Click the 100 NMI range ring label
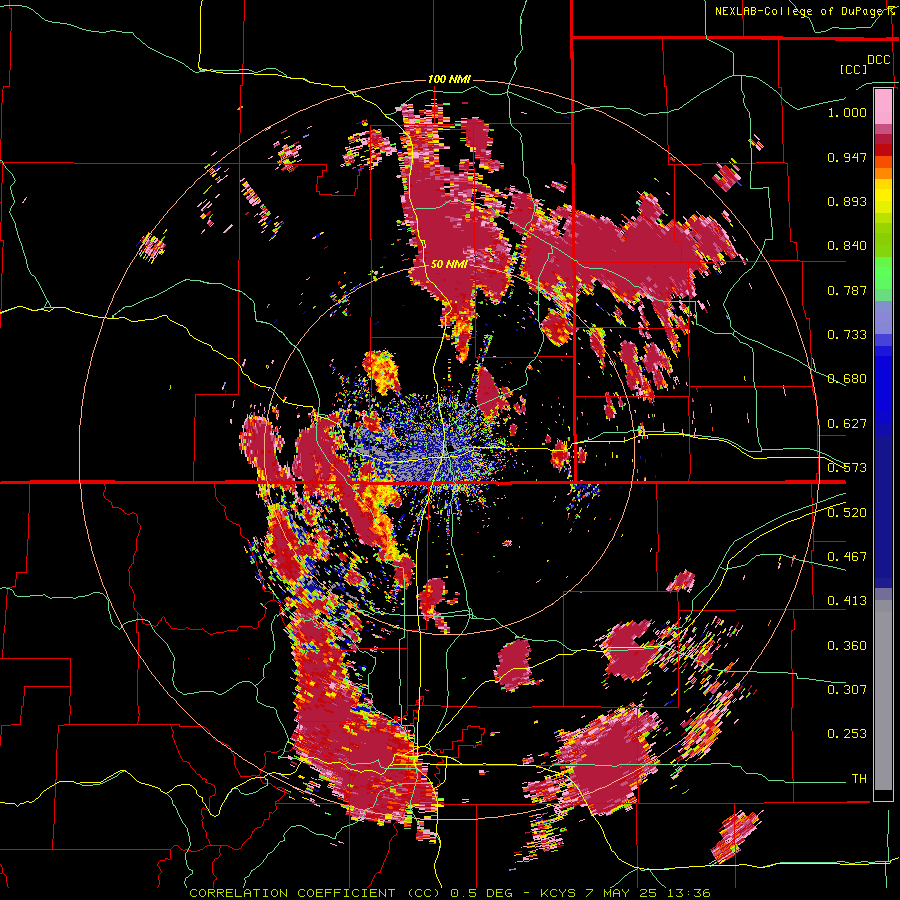Screen dimensions: 900x900 click(x=449, y=79)
